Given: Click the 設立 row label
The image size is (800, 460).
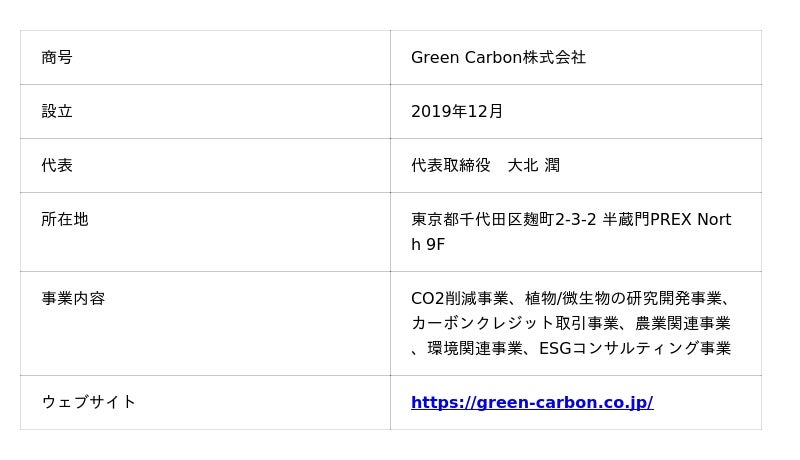Looking at the screenshot, I should 57,111.
